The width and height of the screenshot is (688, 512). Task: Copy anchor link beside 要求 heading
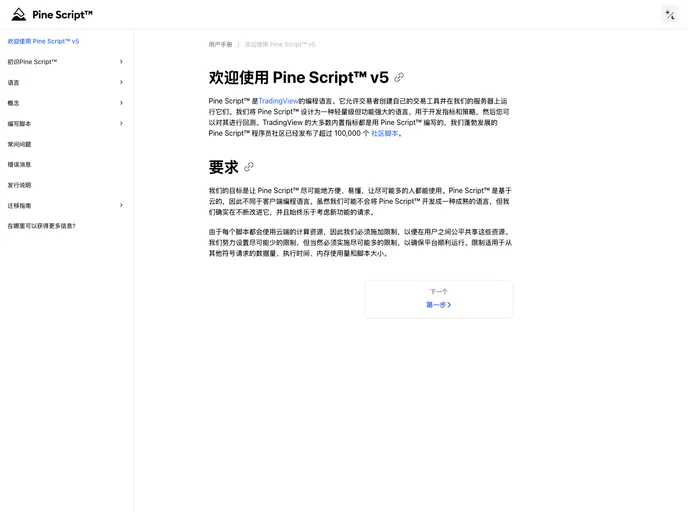pos(249,167)
